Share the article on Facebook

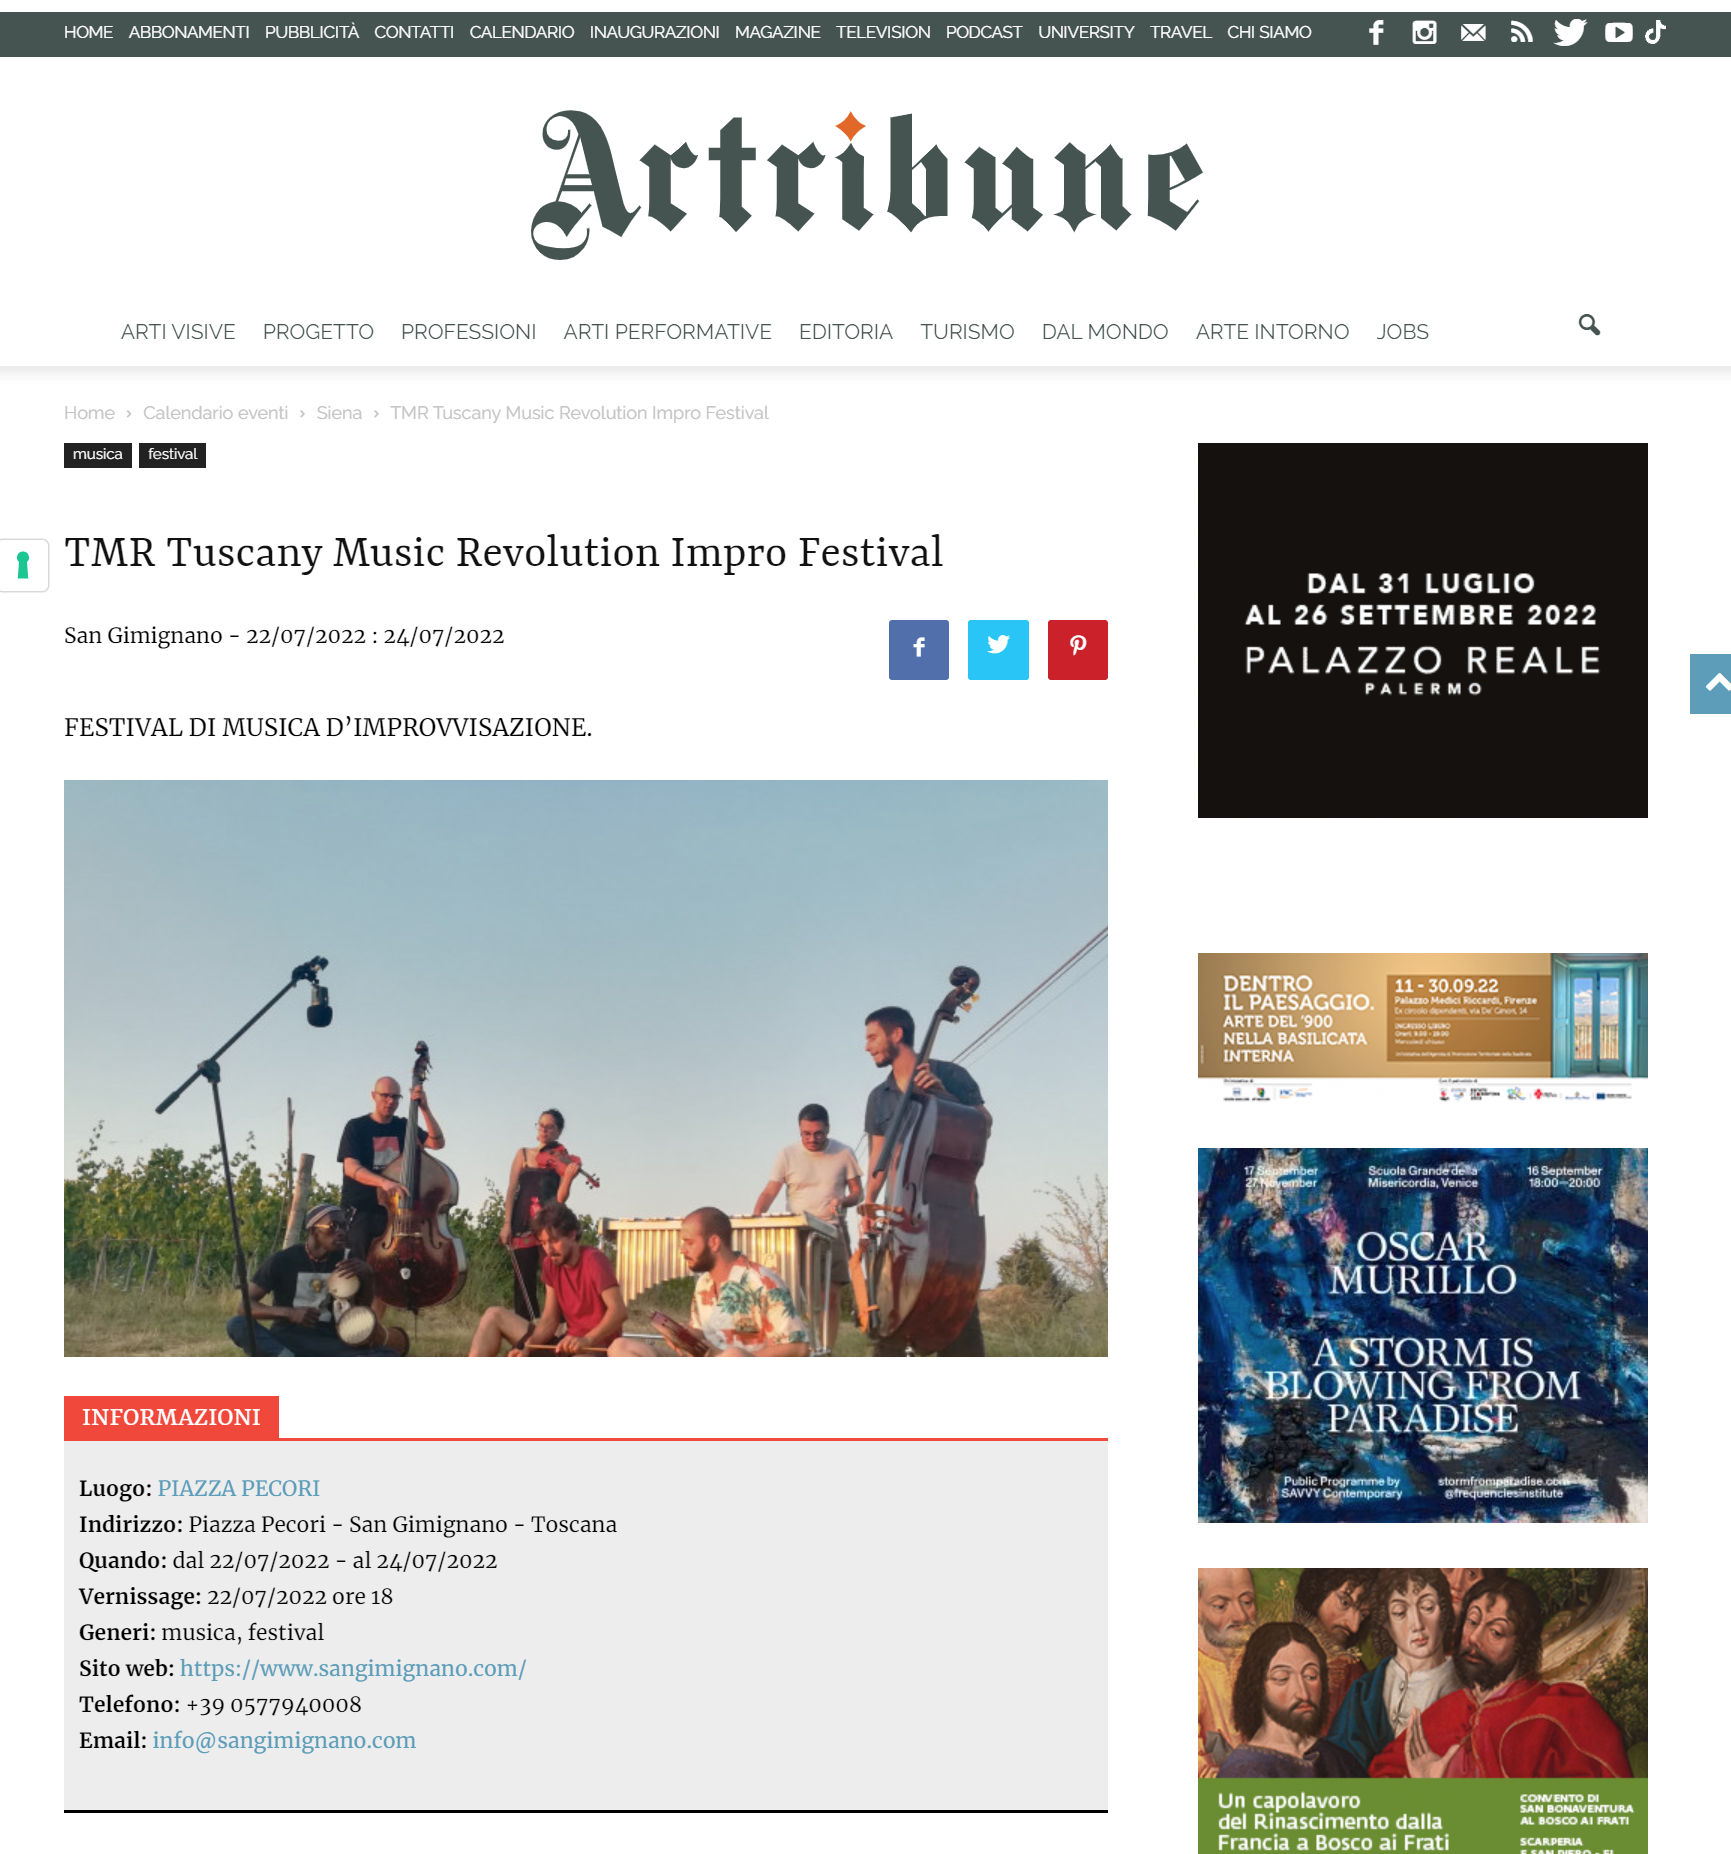coord(919,650)
